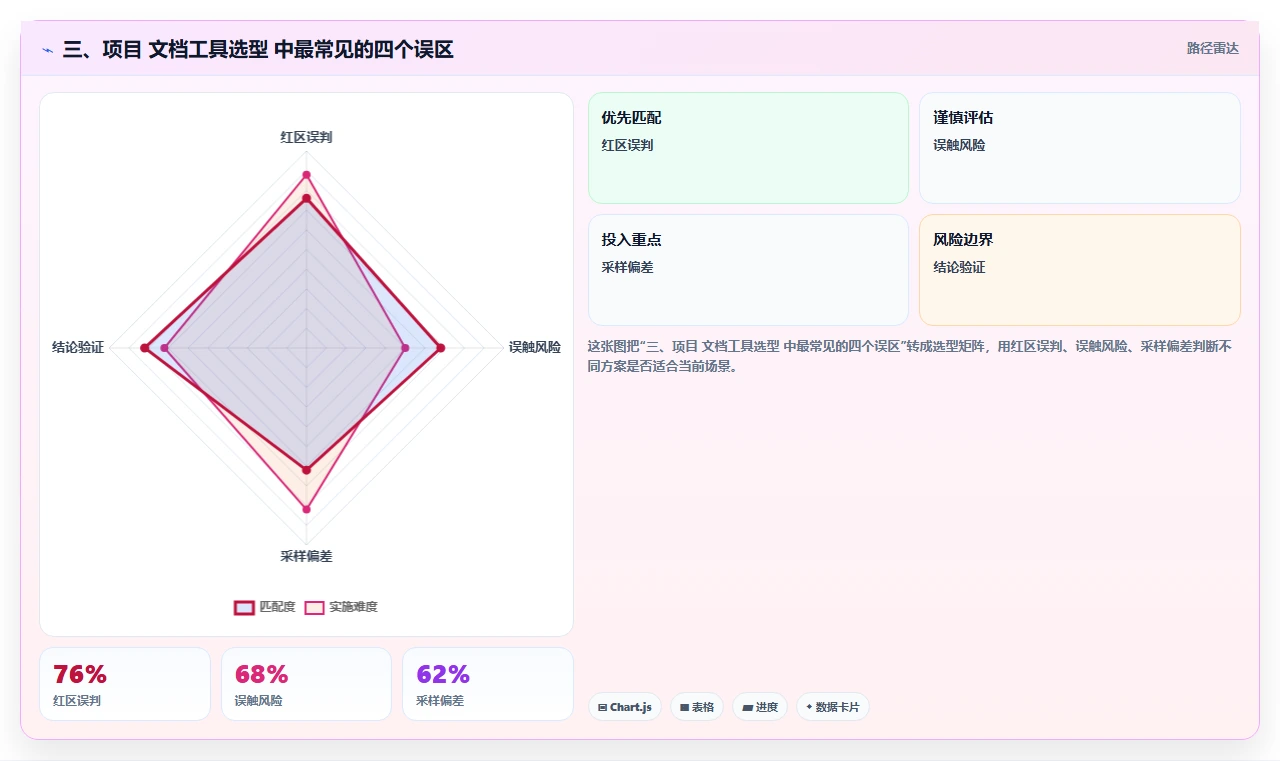Open the 投入重点 card
The image size is (1280, 761).
tap(748, 270)
